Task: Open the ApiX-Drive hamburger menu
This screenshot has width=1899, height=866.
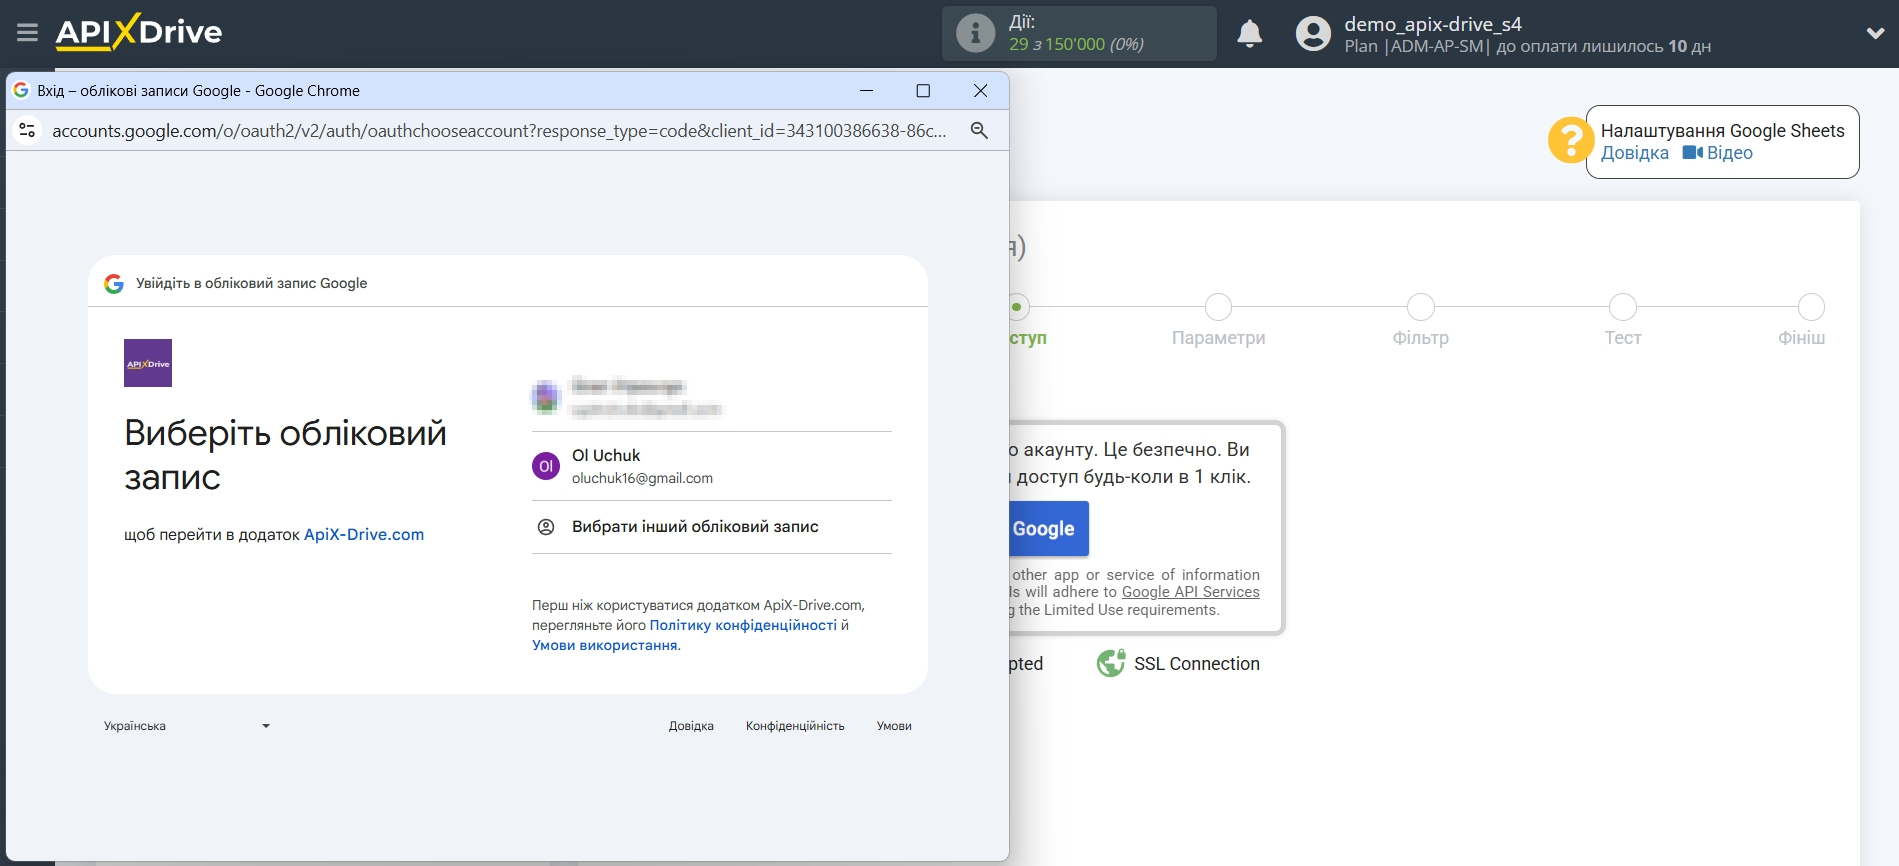Action: point(27,33)
